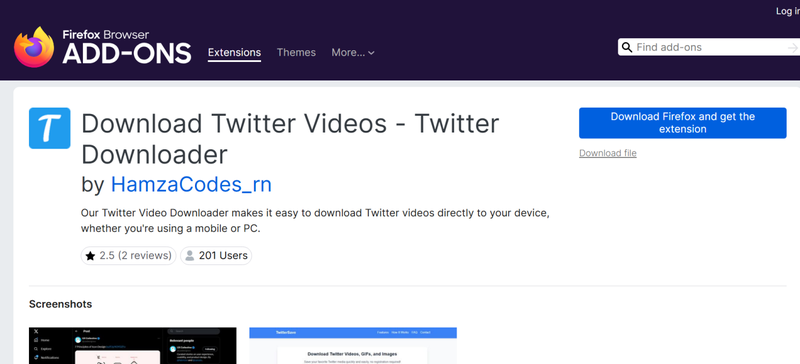Click the 201 Users badge
Screen dimensions: 800x364
216,256
